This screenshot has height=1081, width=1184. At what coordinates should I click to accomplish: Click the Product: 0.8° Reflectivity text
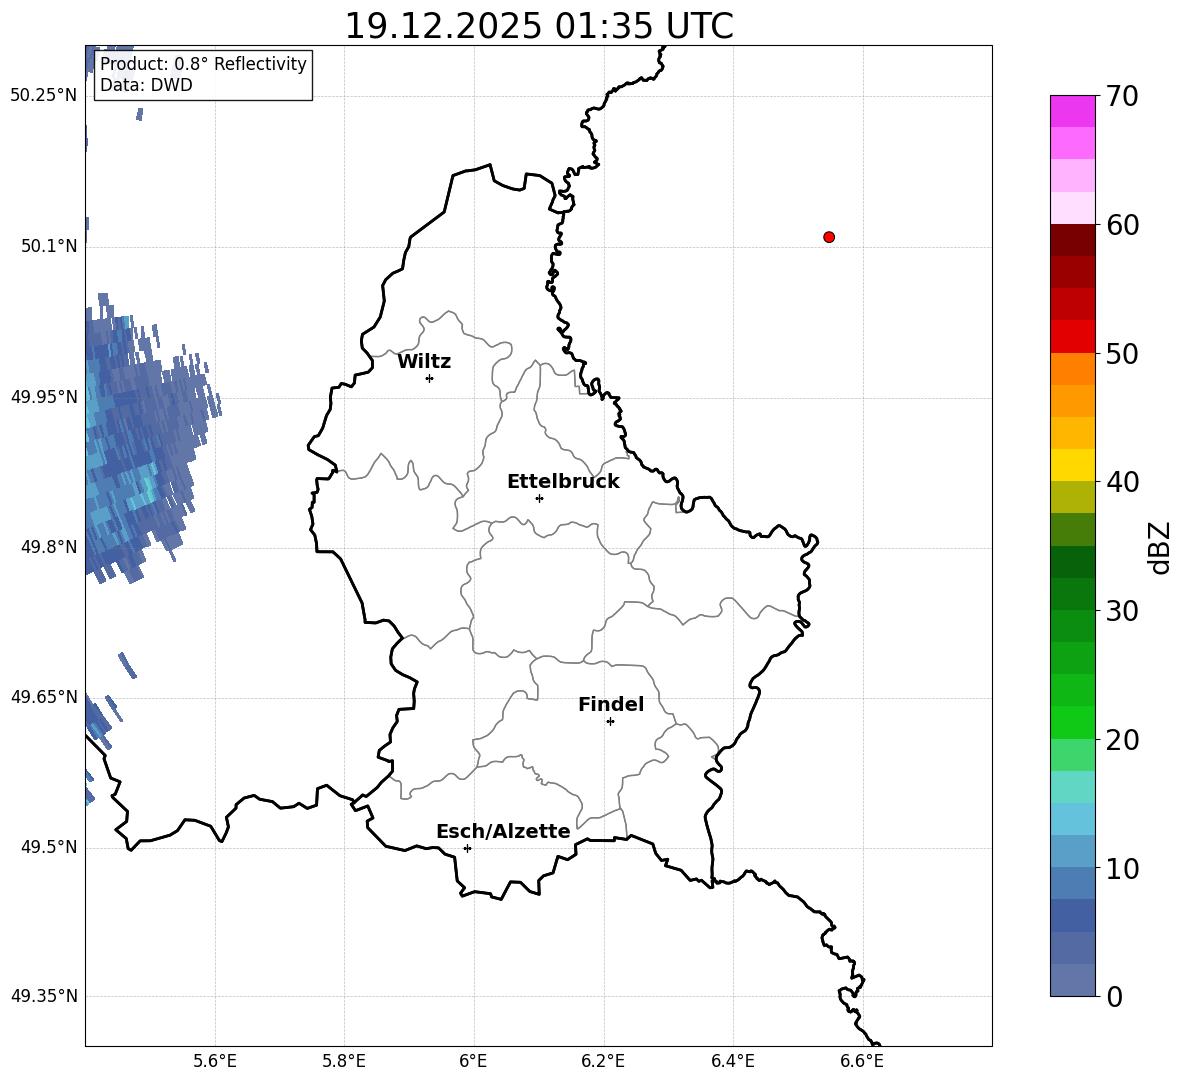click(203, 63)
